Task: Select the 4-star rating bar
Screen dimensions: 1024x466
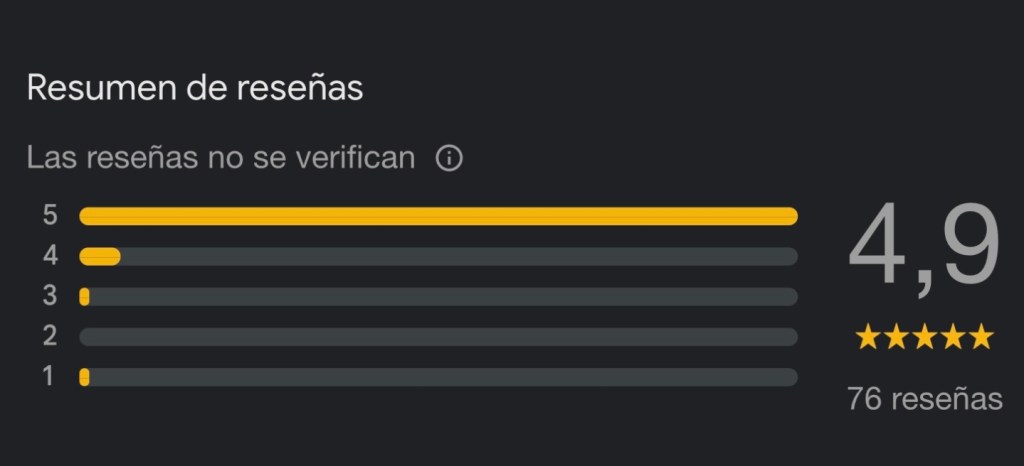Action: tap(438, 257)
